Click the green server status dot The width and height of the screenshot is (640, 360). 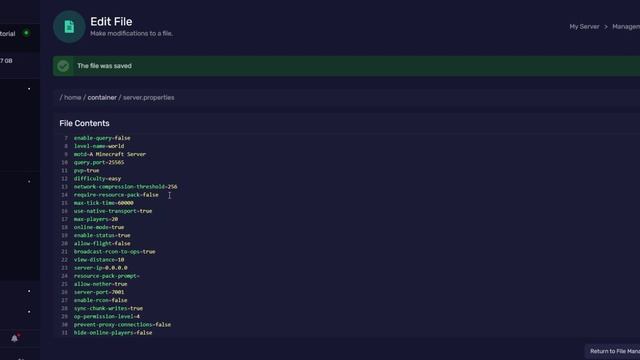coord(26,33)
